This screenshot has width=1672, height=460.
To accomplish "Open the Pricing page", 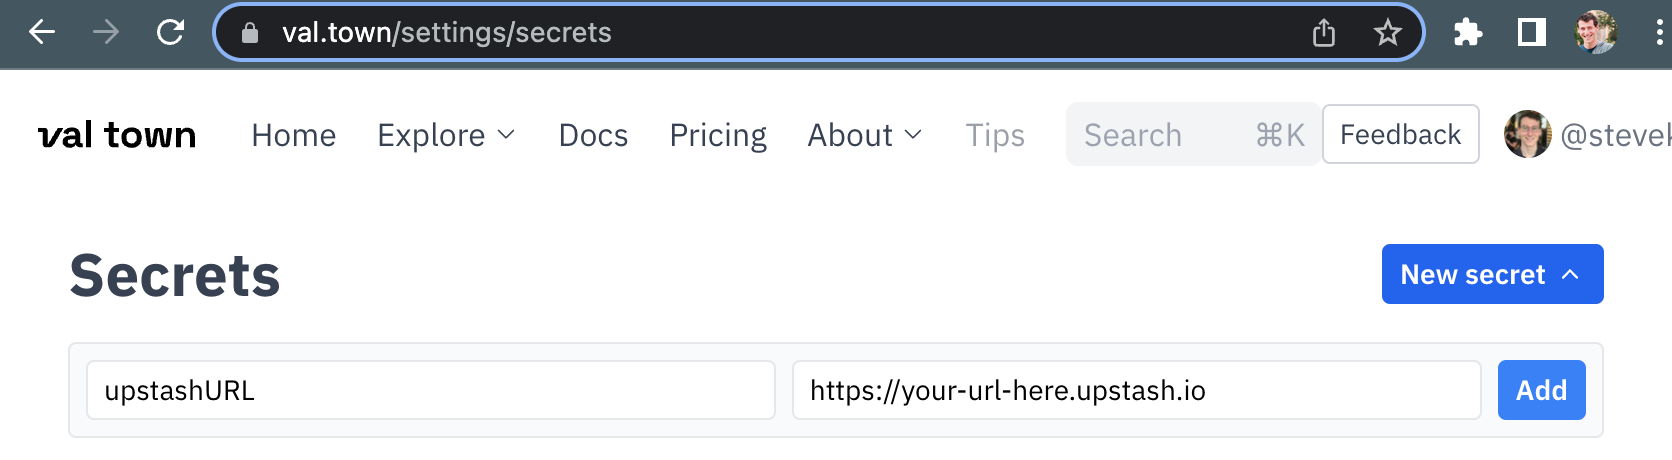I will click(x=718, y=135).
